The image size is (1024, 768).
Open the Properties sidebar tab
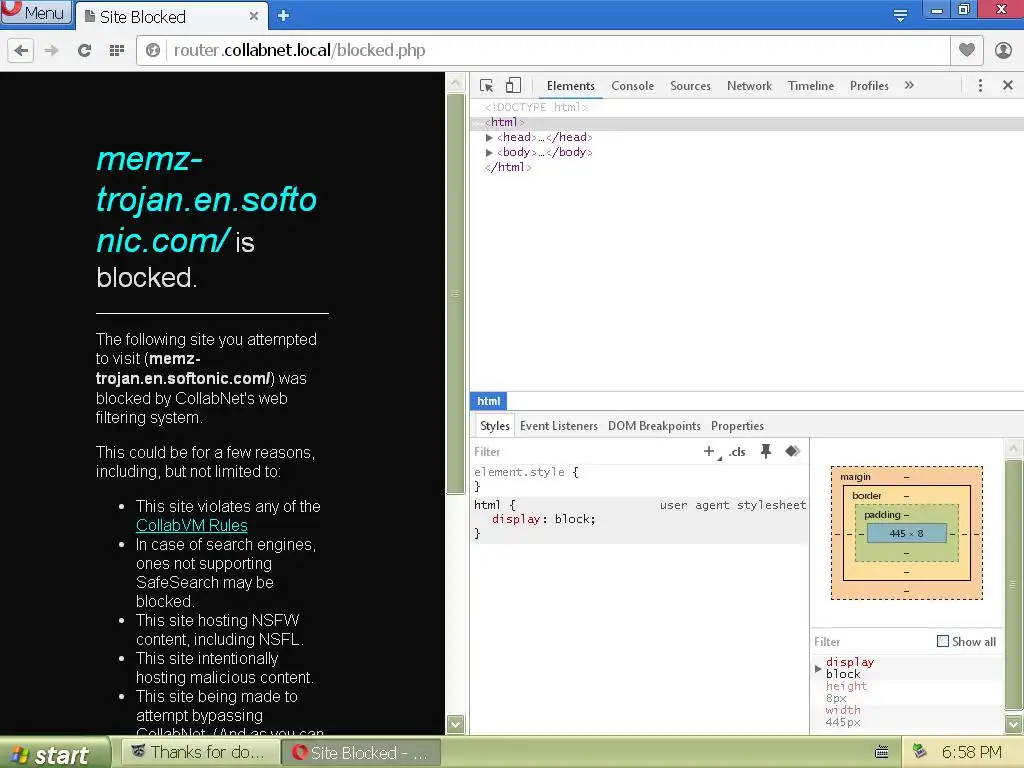[737, 426]
